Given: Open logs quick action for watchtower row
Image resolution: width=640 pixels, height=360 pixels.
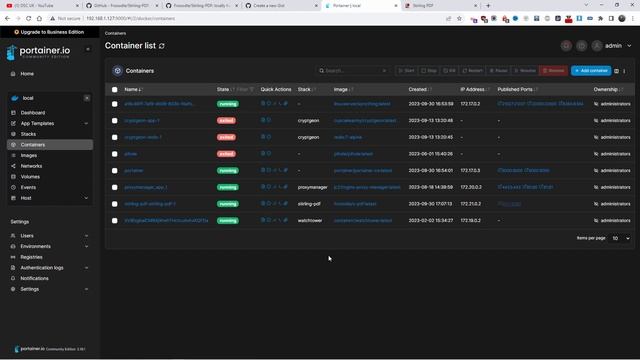Looking at the screenshot, I should 263,220.
